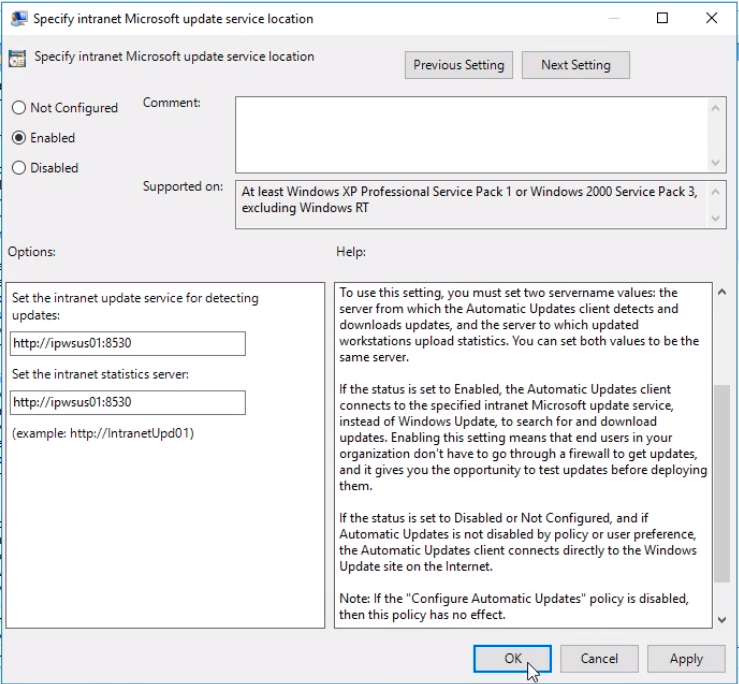Maximize the dialog window
The width and height of the screenshot is (739, 684).
tap(662, 18)
